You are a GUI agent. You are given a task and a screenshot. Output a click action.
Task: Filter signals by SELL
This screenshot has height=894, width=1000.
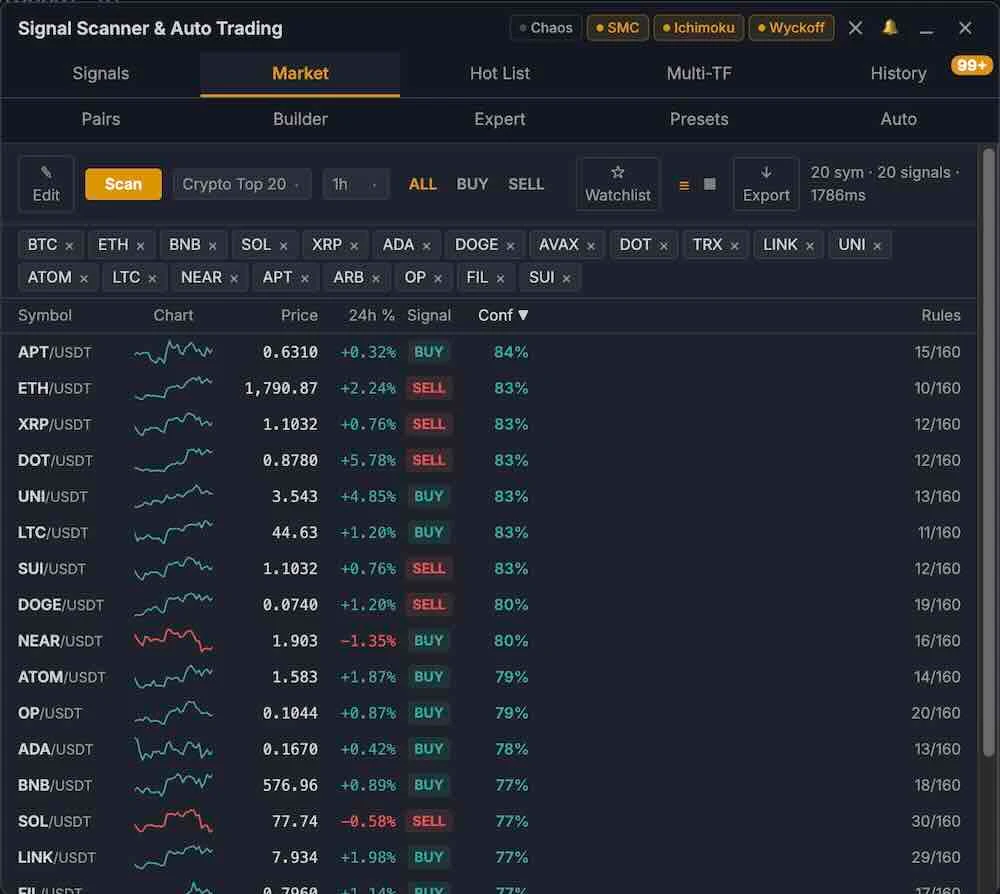click(526, 184)
